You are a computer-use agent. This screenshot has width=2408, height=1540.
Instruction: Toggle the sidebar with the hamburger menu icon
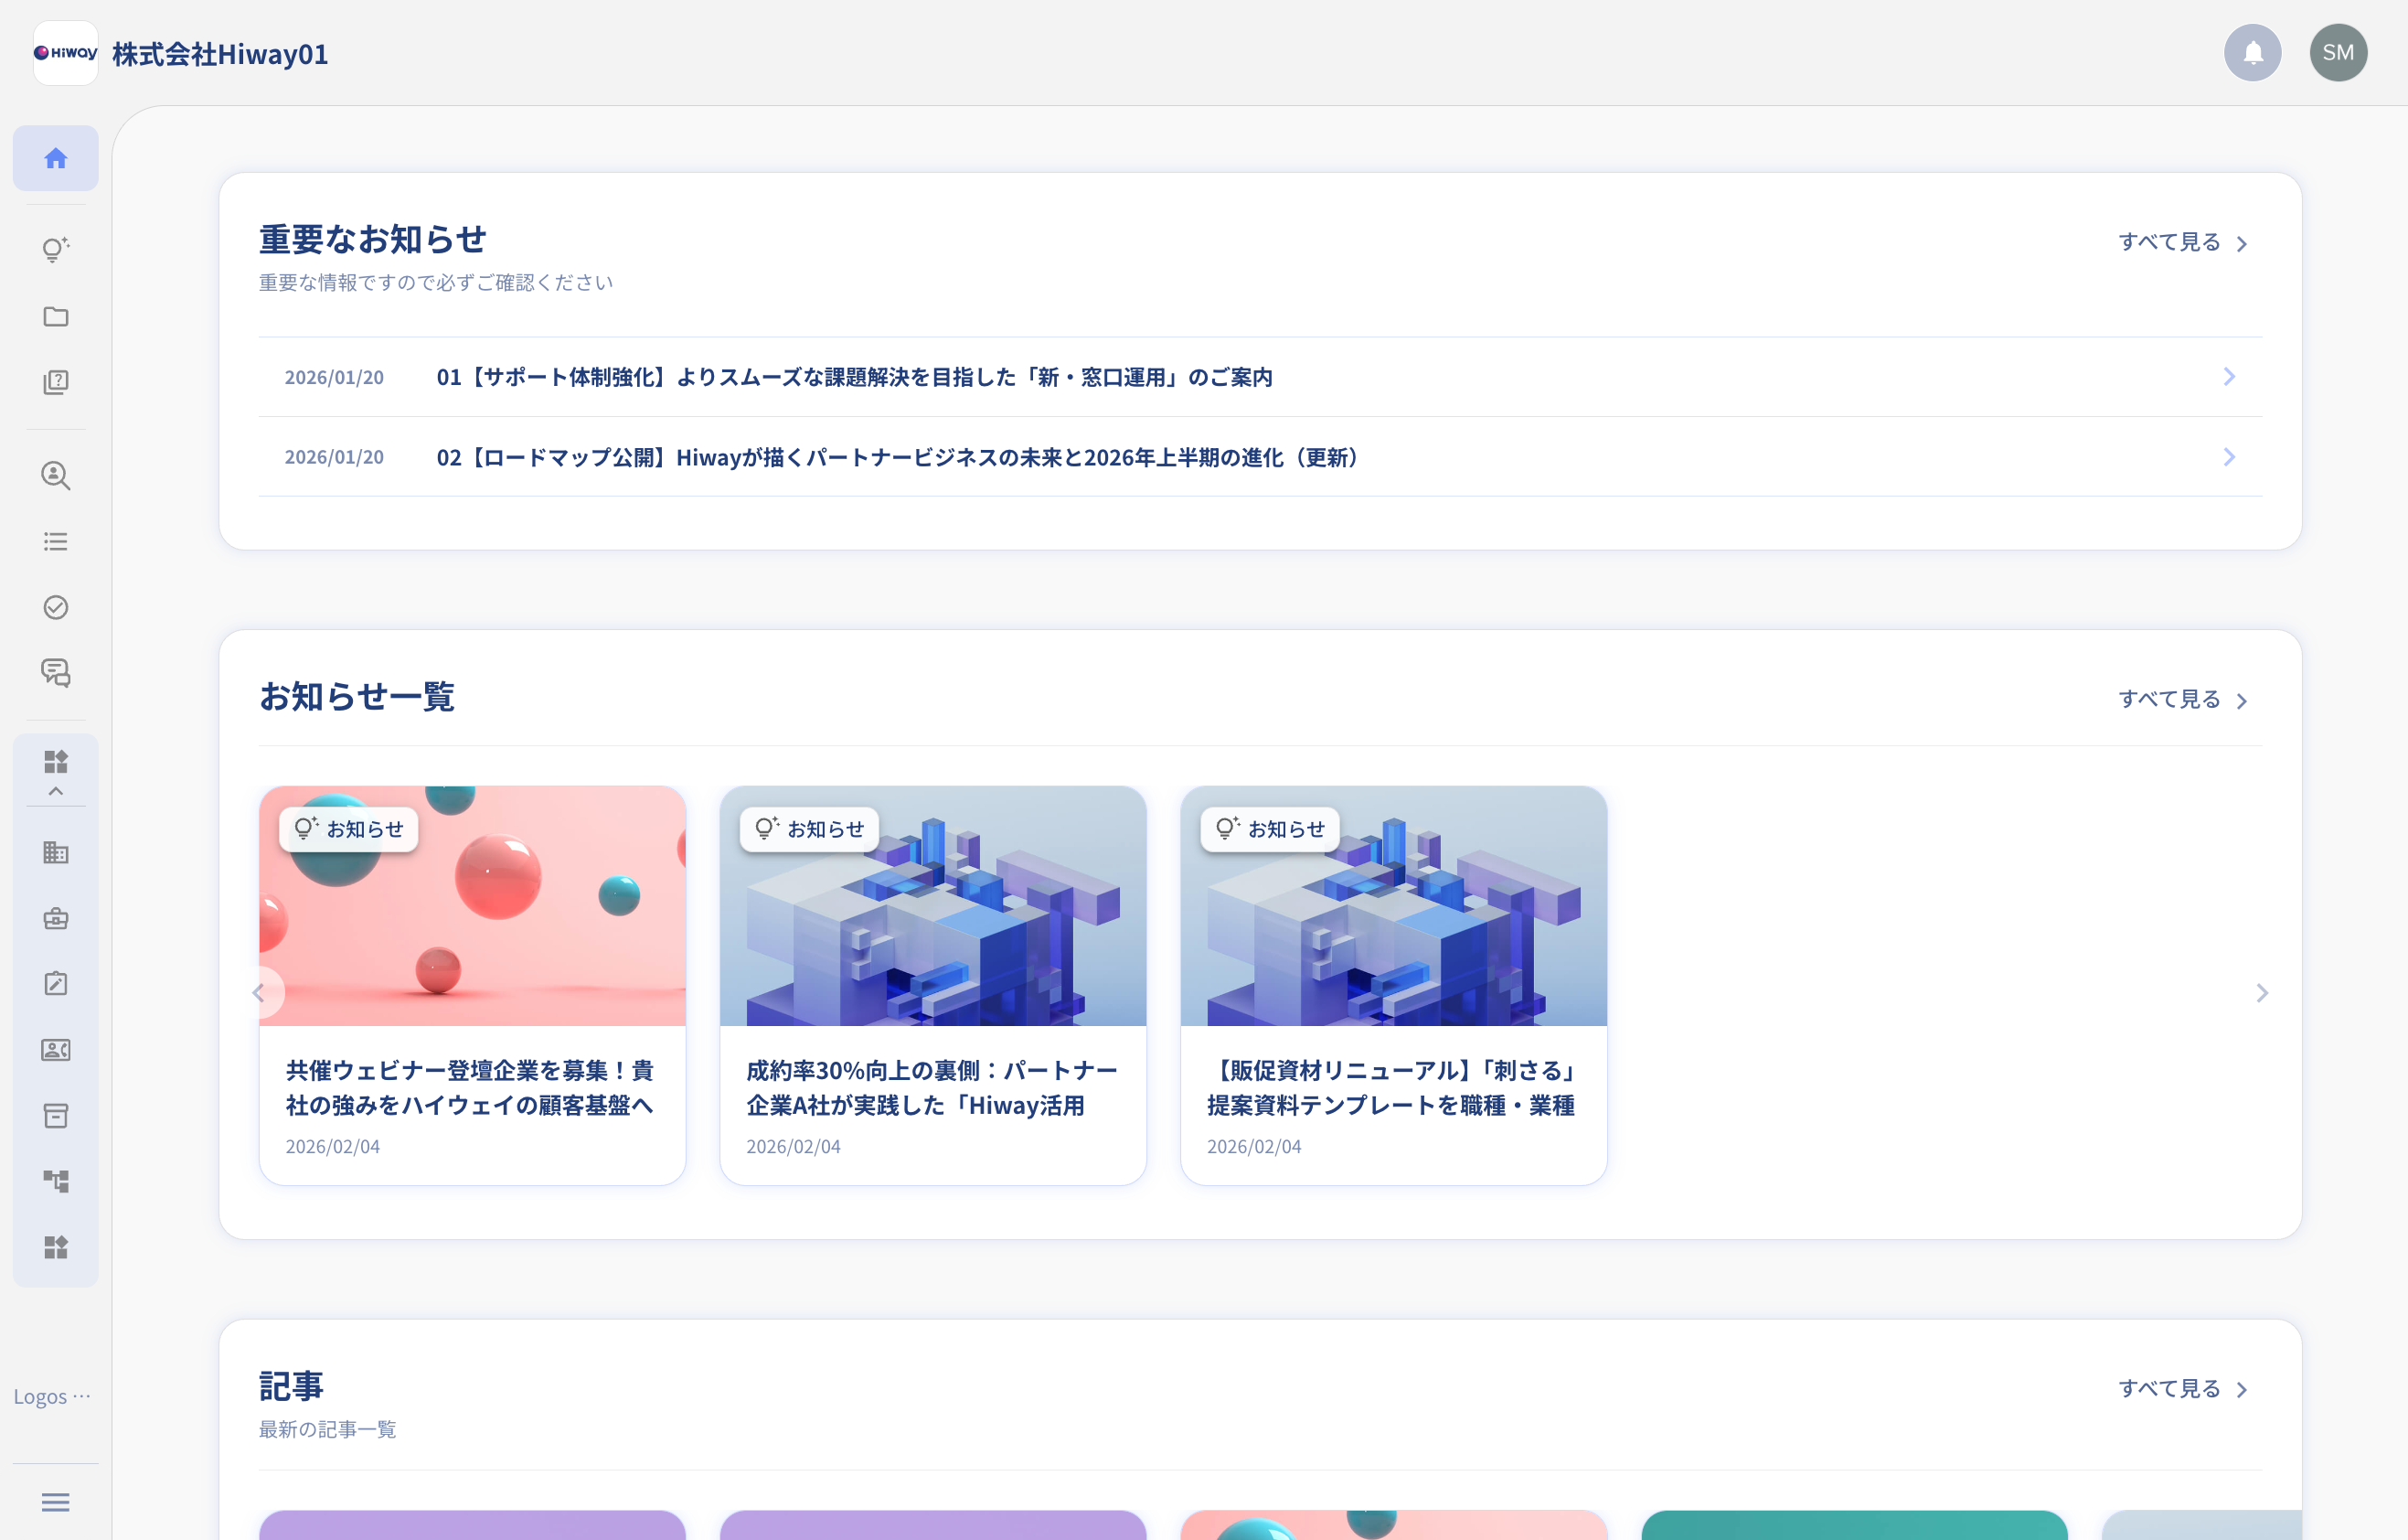point(56,1502)
